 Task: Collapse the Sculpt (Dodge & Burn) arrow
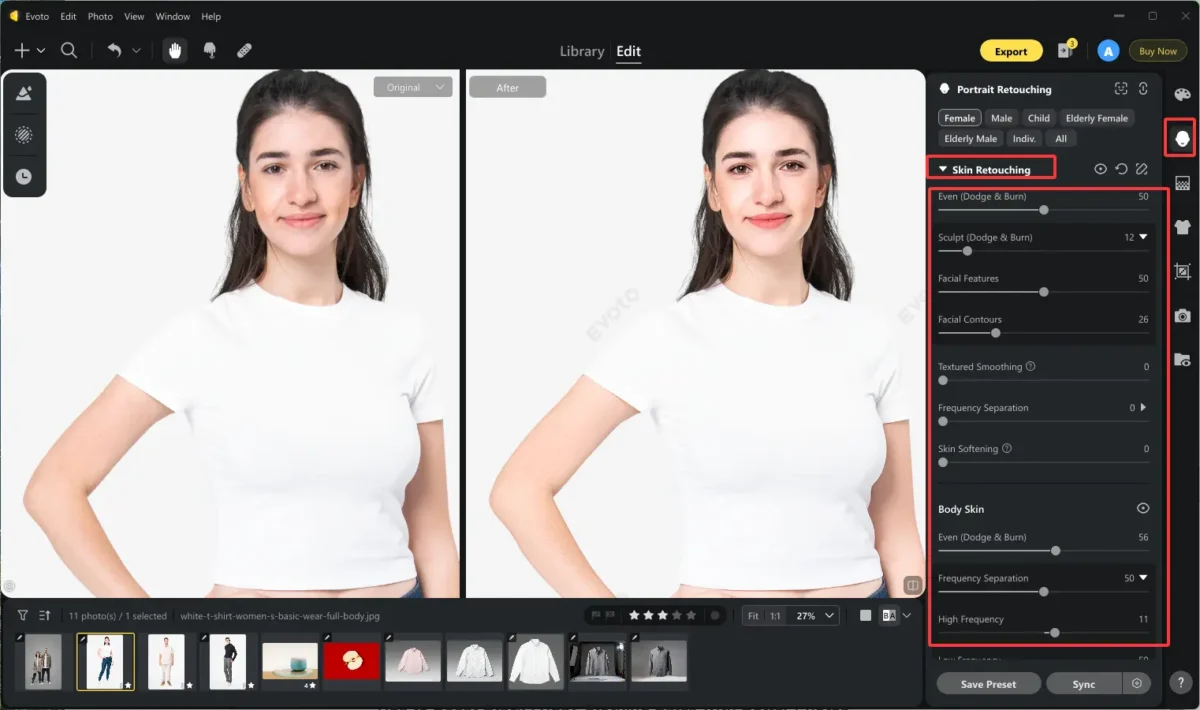point(1143,237)
